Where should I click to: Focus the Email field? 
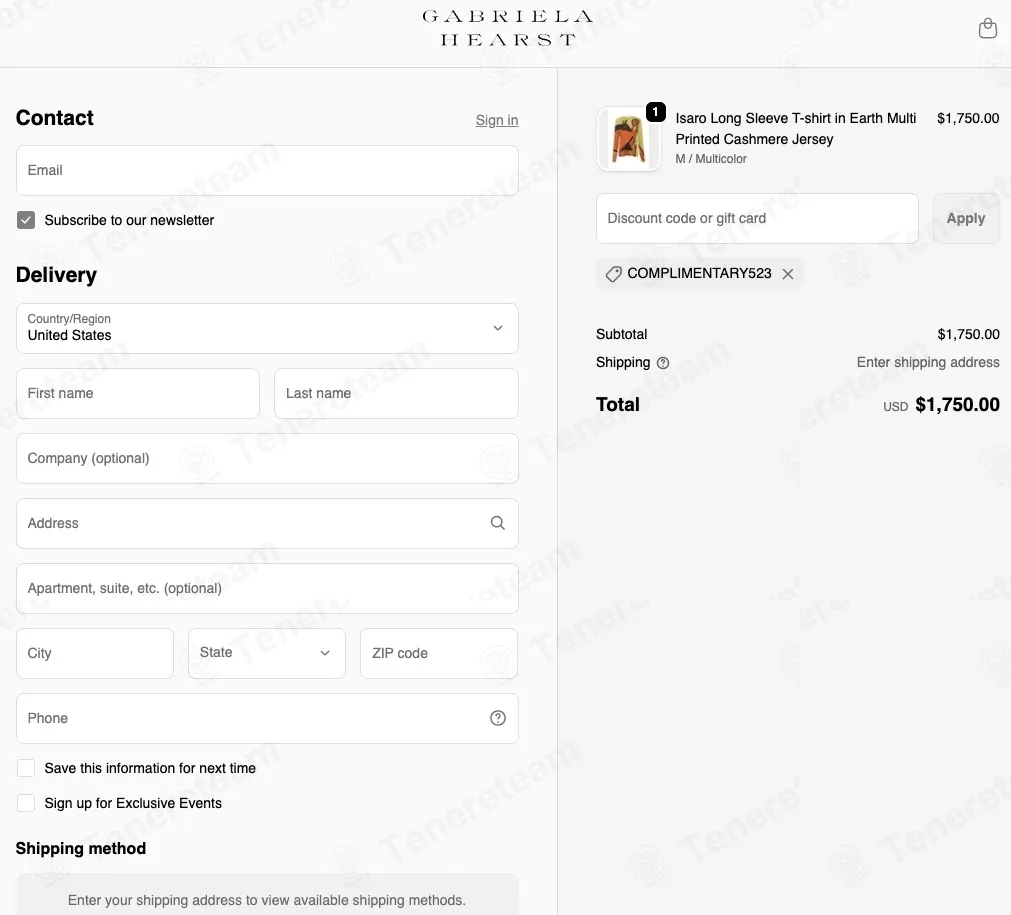tap(267, 170)
